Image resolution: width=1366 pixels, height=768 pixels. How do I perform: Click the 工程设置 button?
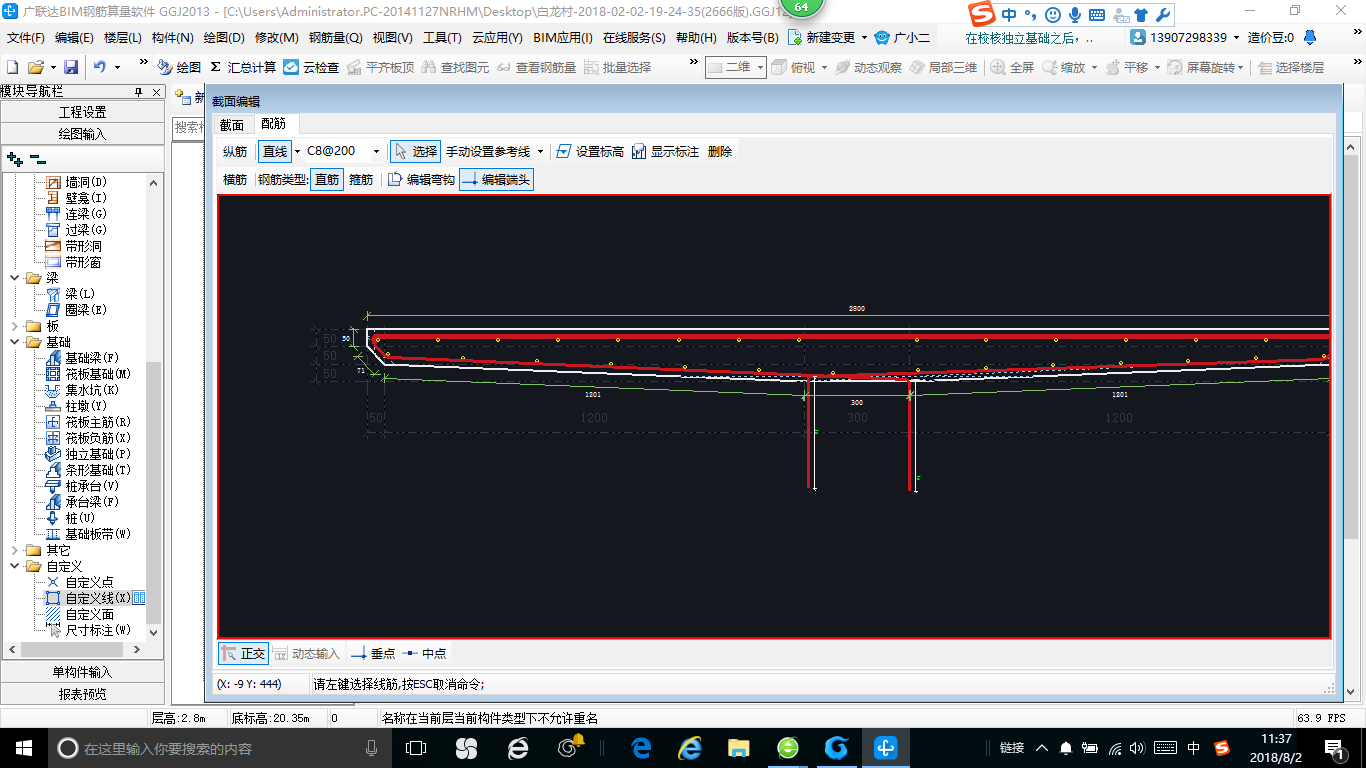pyautogui.click(x=82, y=112)
